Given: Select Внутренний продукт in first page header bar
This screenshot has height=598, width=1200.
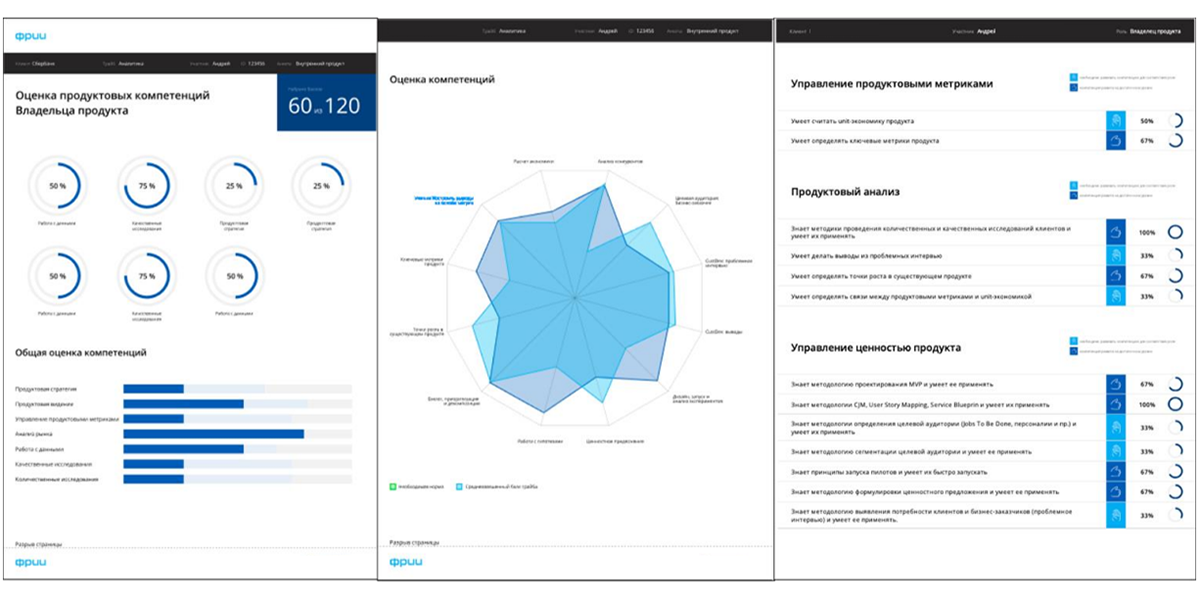Looking at the screenshot, I should tap(322, 63).
